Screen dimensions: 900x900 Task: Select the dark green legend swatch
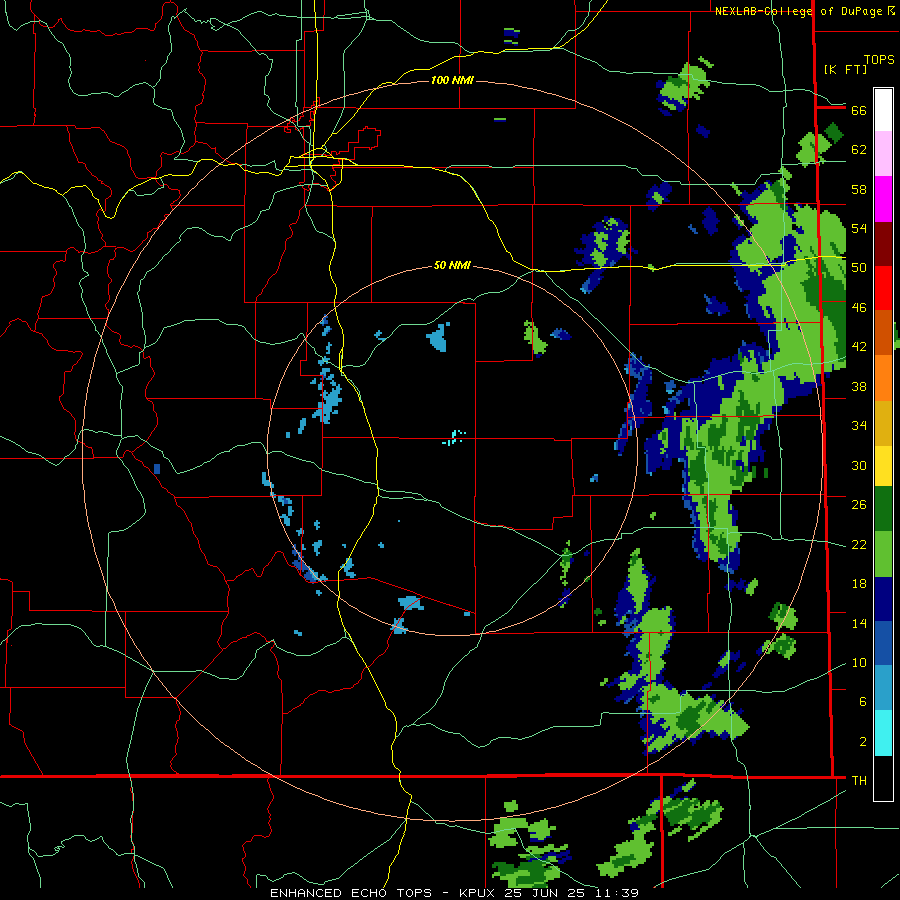click(x=883, y=509)
